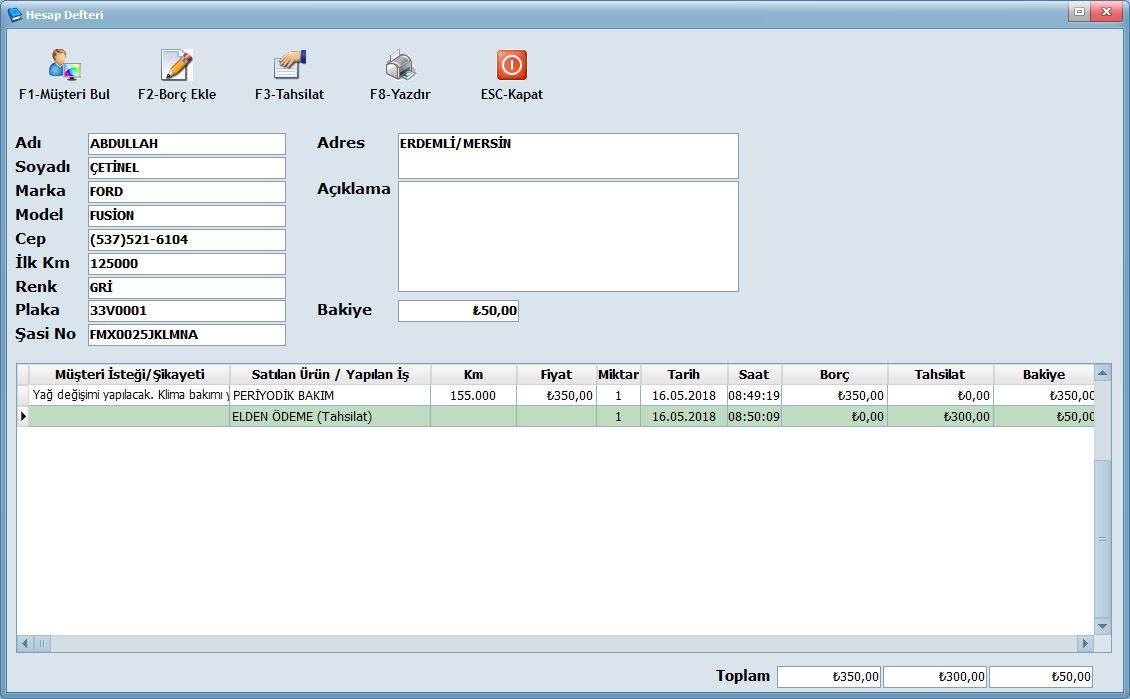Click the F8-Yazdır printer icon

[400, 66]
